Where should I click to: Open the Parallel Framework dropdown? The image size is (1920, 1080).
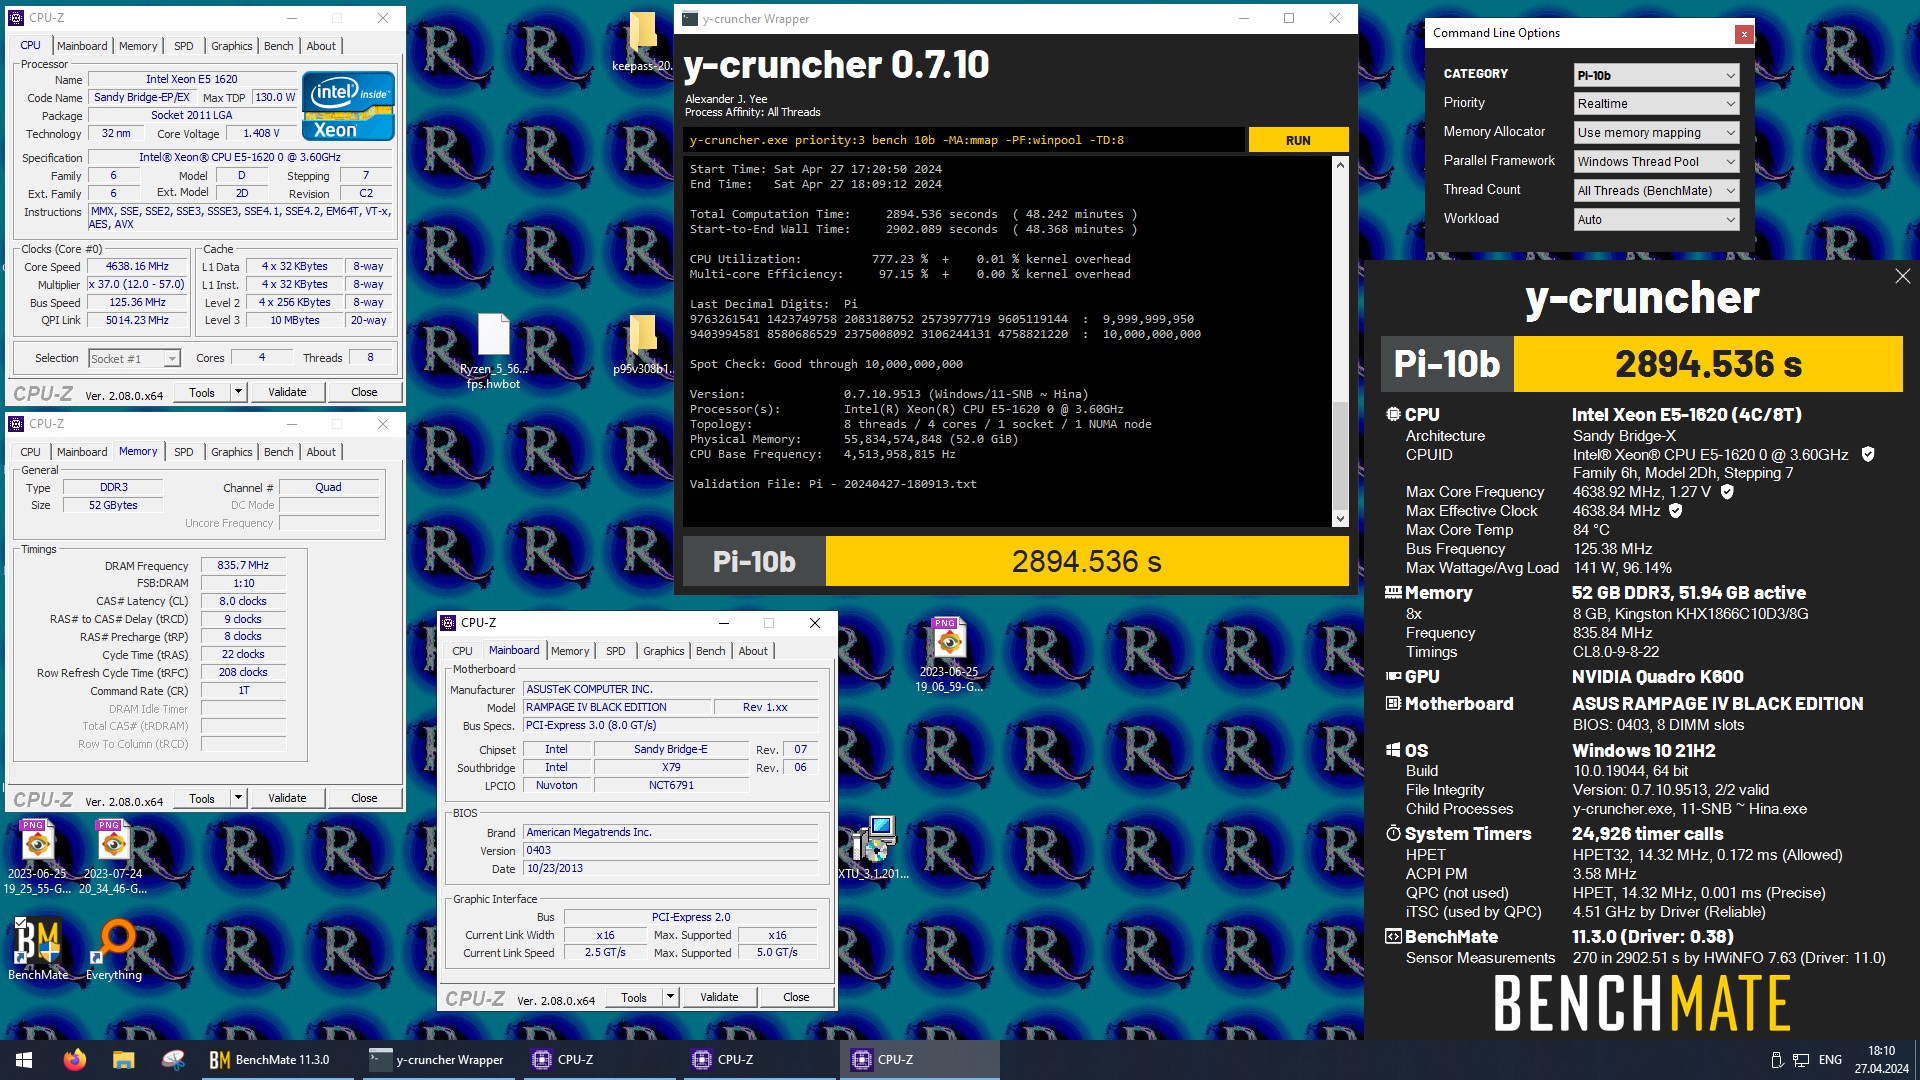pyautogui.click(x=1656, y=162)
